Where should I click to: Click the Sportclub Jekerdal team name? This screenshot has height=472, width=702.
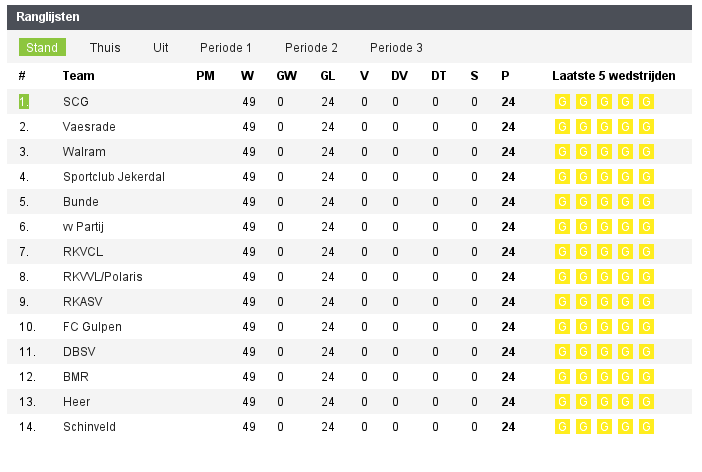click(x=114, y=177)
